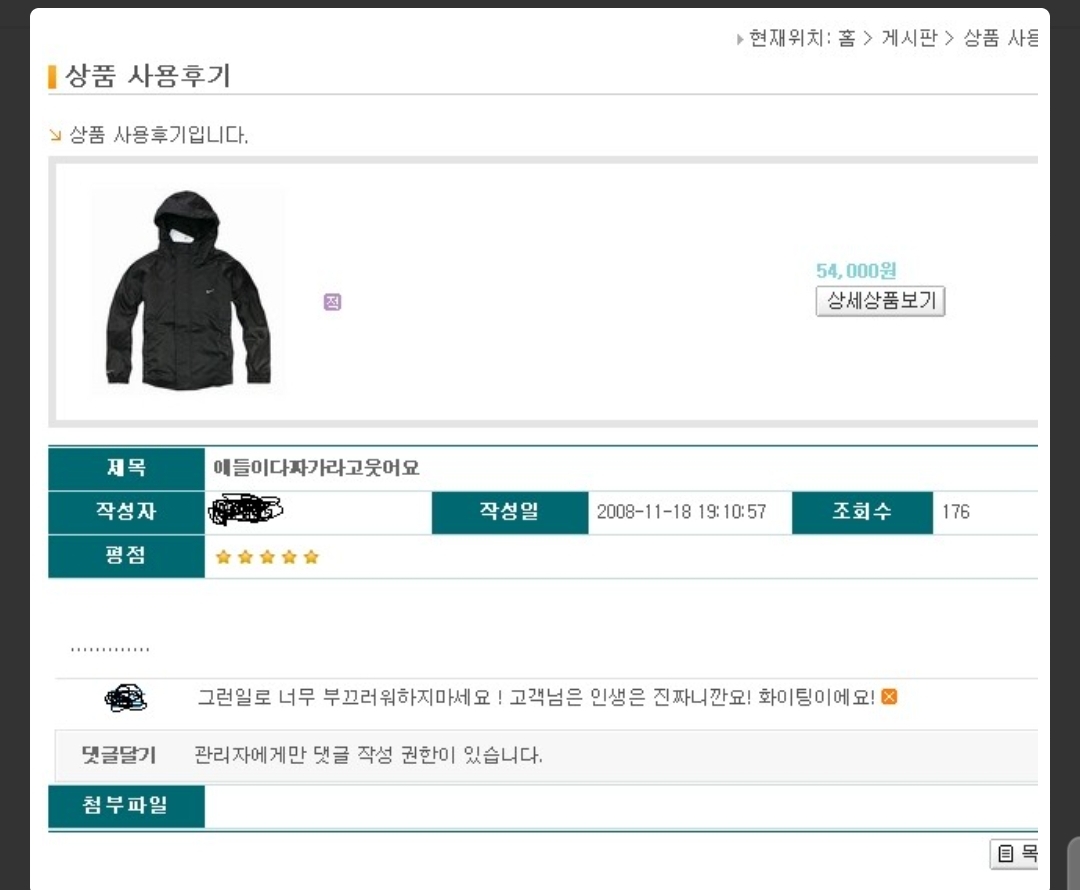This screenshot has width=1080, height=890.
Task: Click the orange bar beside 상품 사용후기 heading
Action: [52, 76]
